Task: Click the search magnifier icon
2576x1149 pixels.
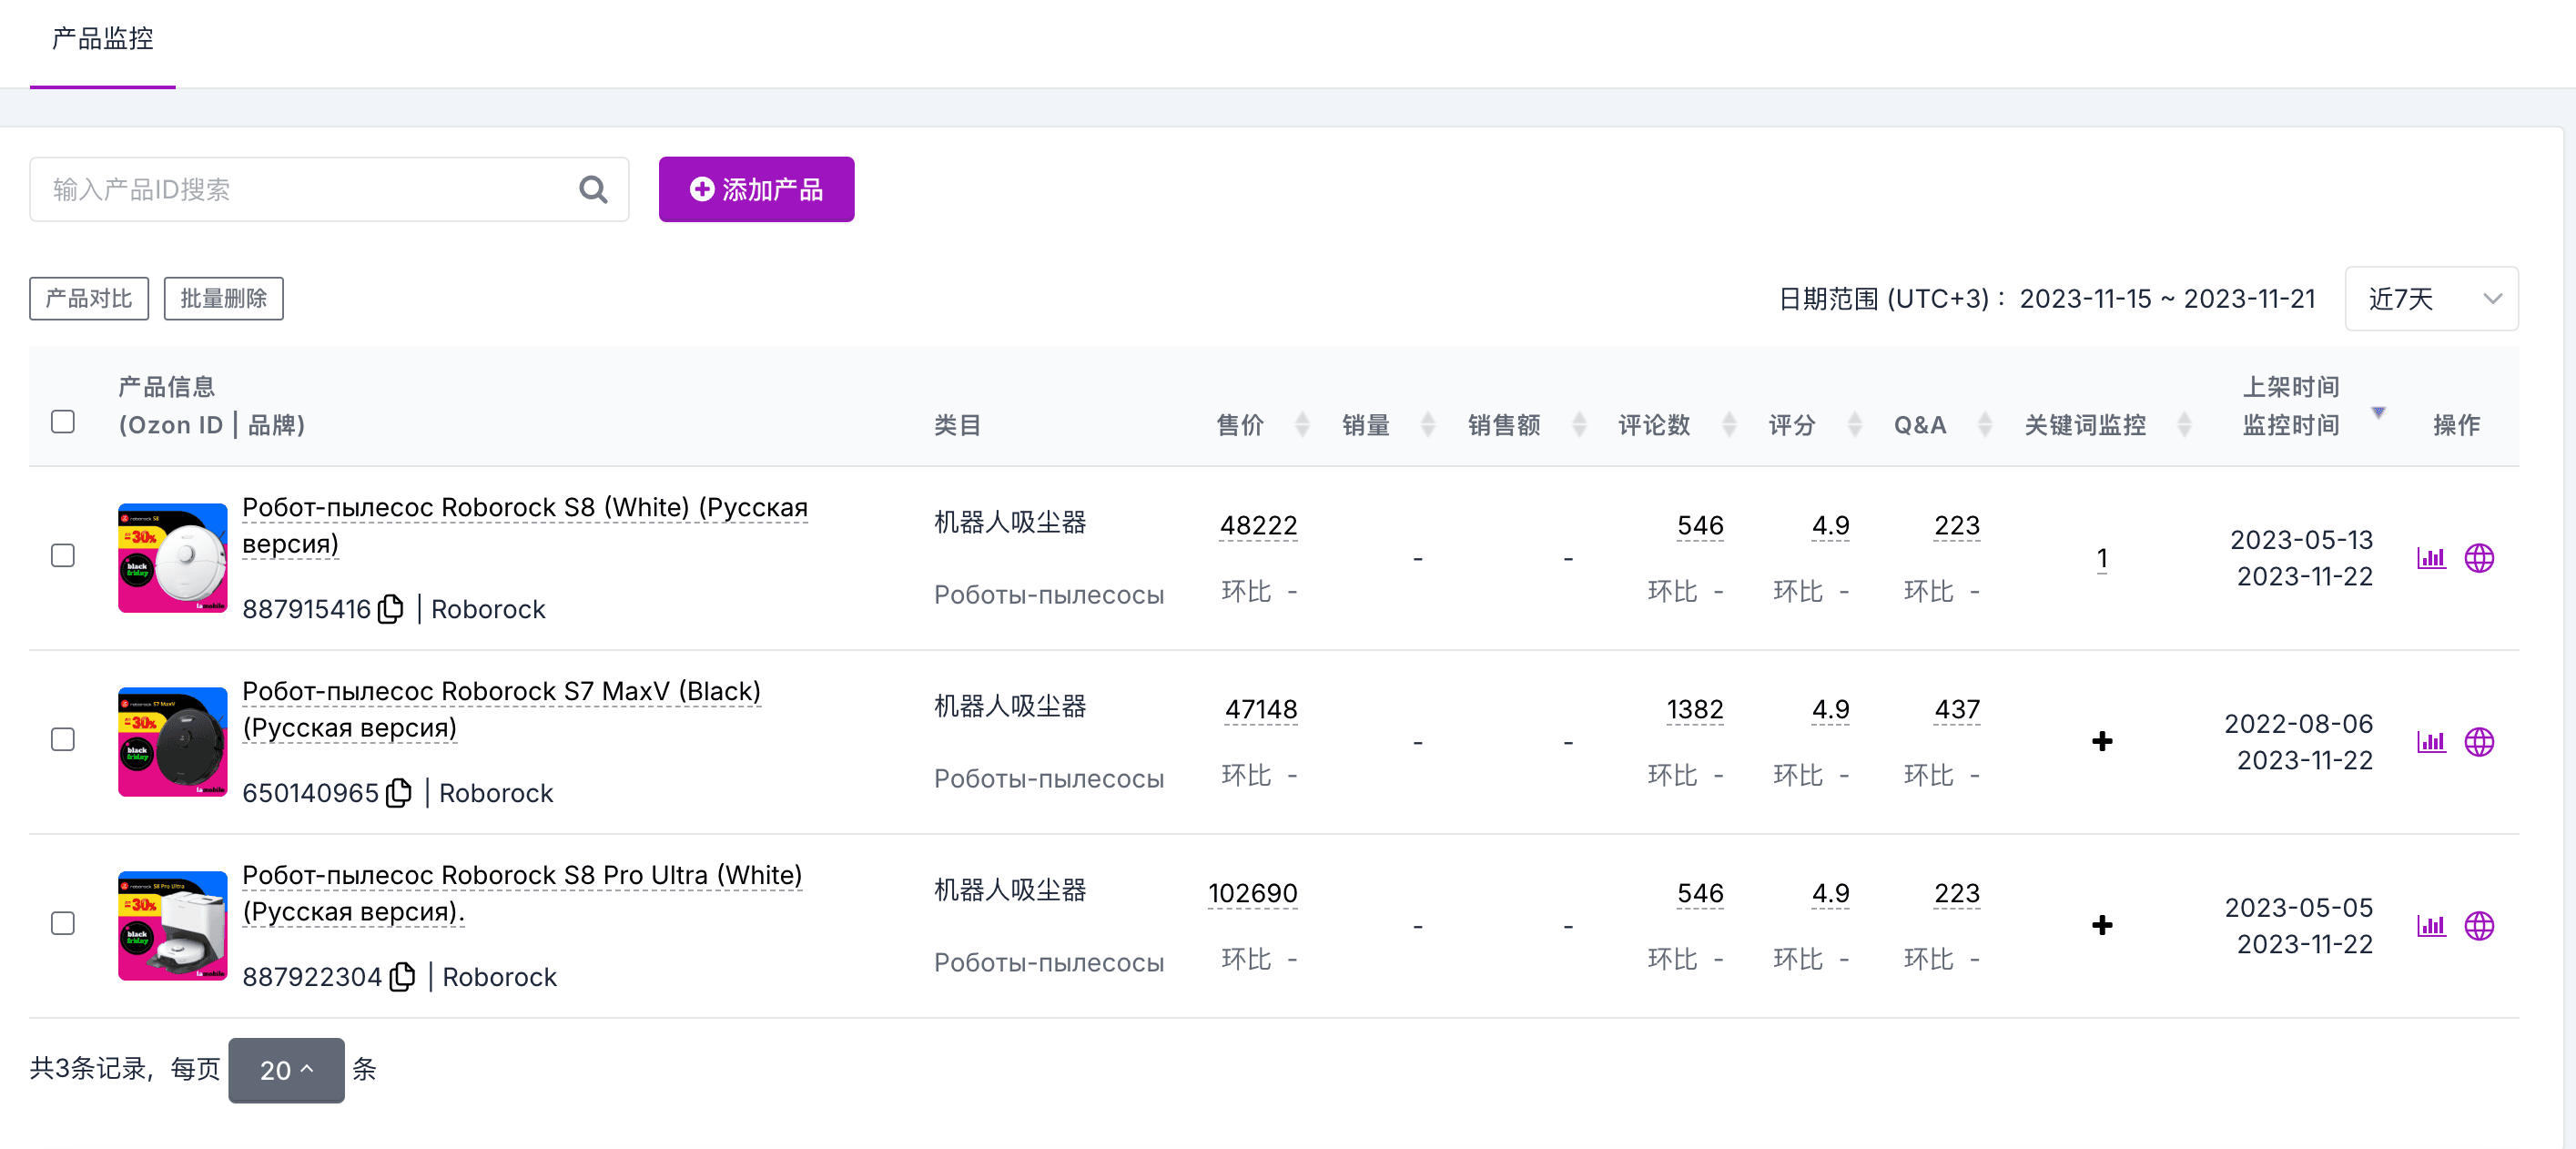Action: click(593, 189)
